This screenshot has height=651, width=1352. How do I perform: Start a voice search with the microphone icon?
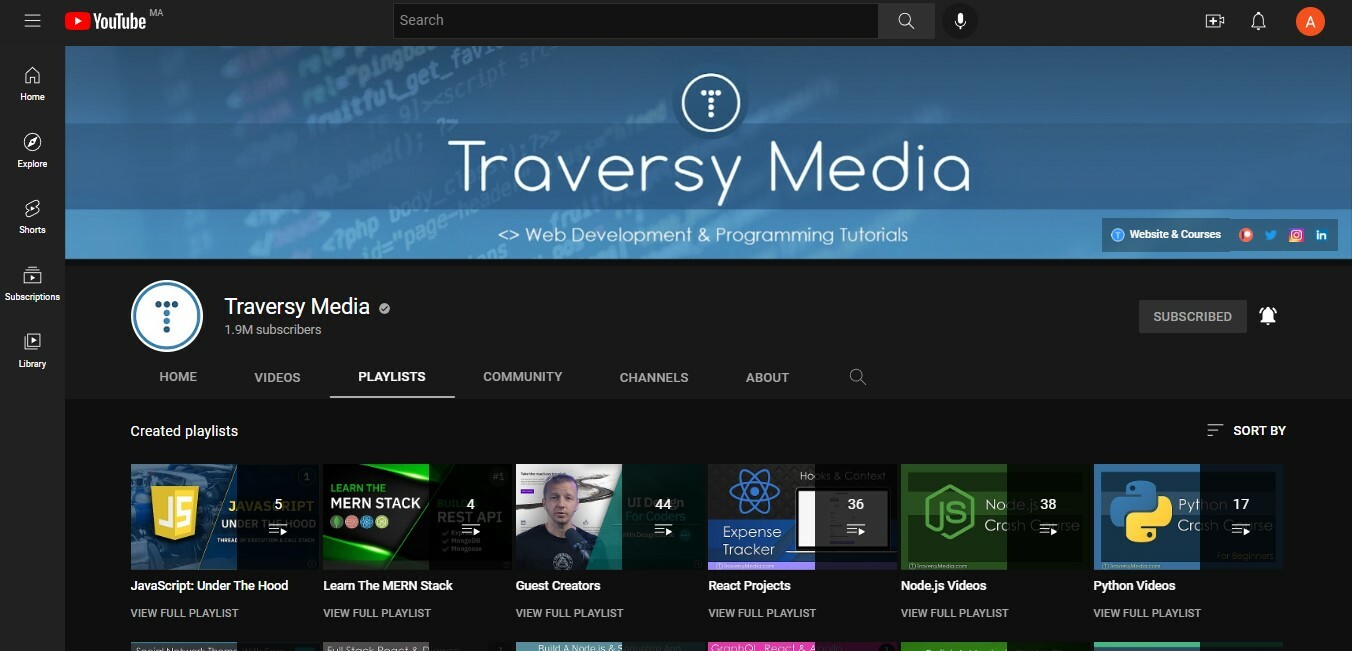(x=960, y=20)
